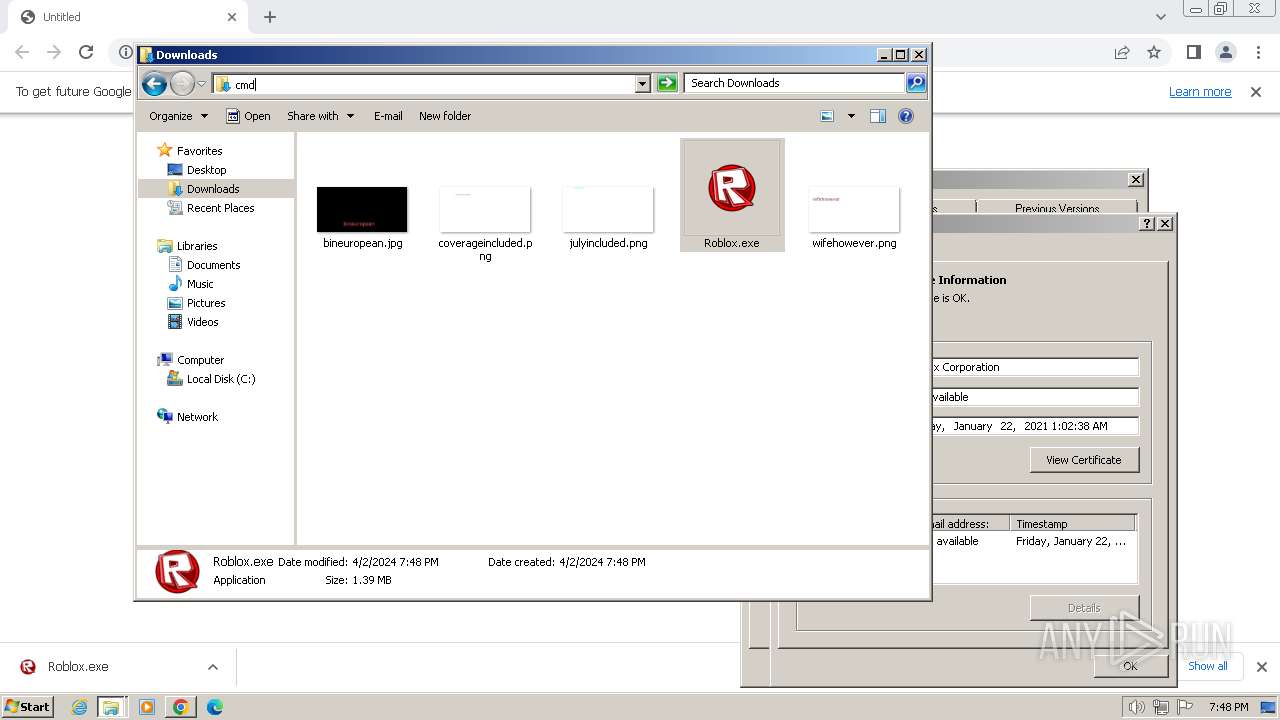Click the Chrome forward navigation arrow
The image size is (1280, 720).
tap(54, 52)
